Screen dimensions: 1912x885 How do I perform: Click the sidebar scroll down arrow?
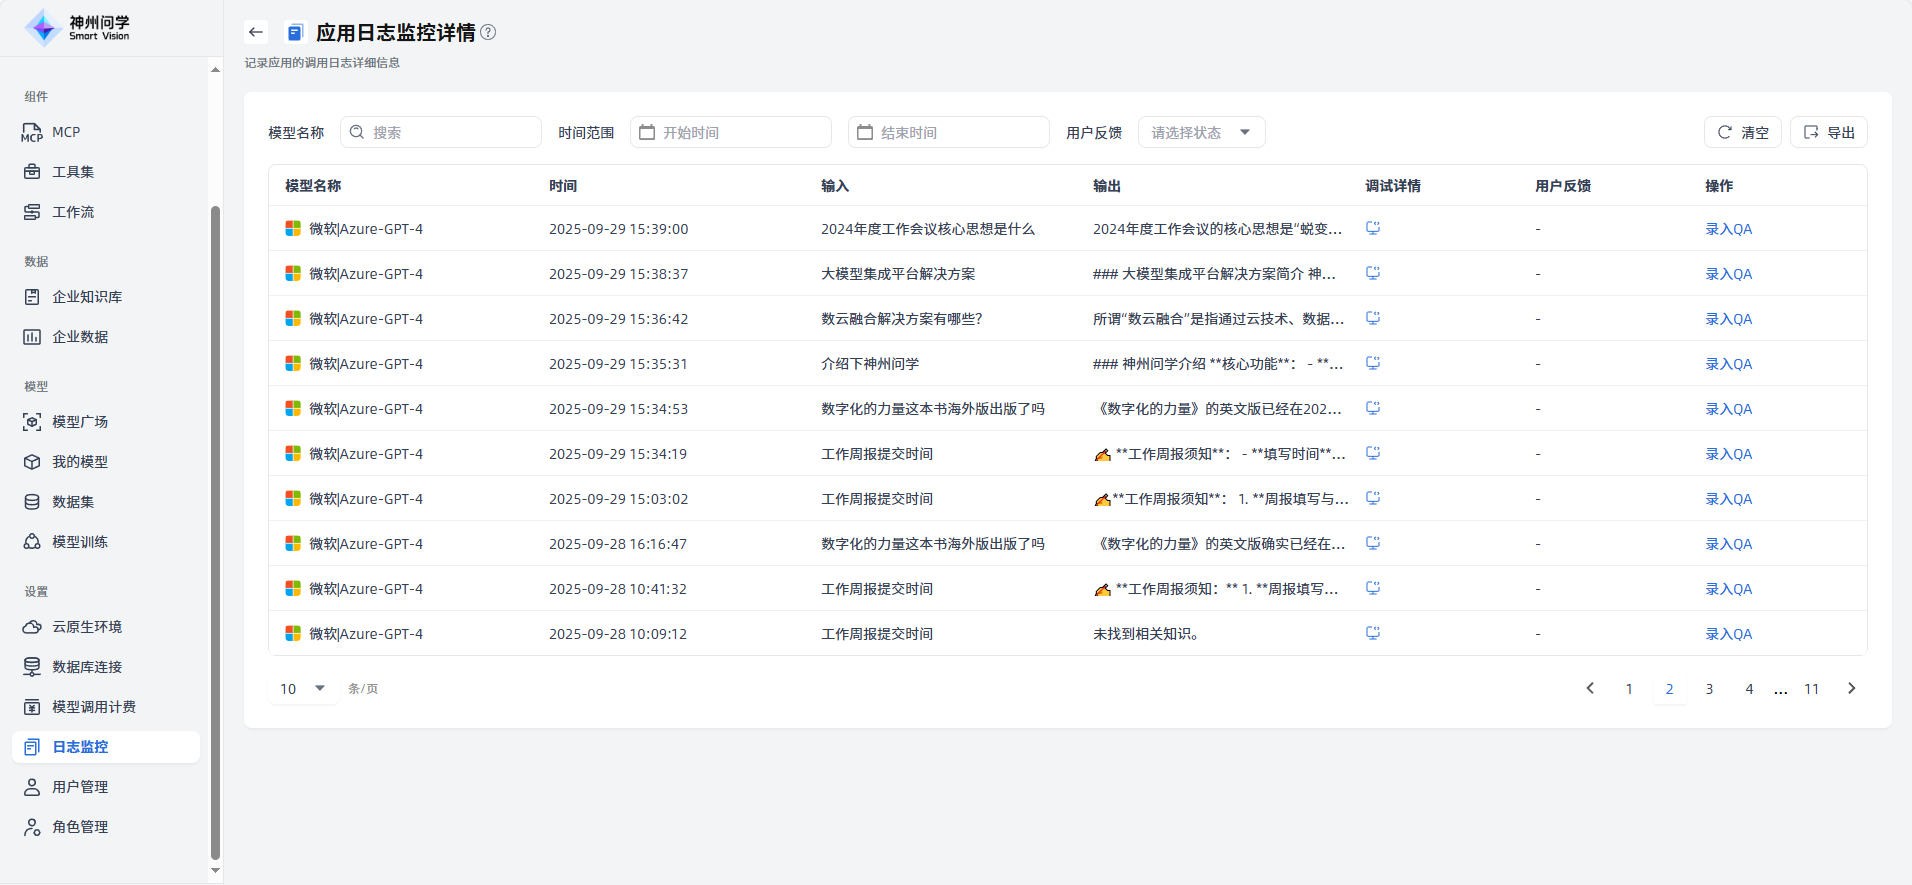[215, 870]
